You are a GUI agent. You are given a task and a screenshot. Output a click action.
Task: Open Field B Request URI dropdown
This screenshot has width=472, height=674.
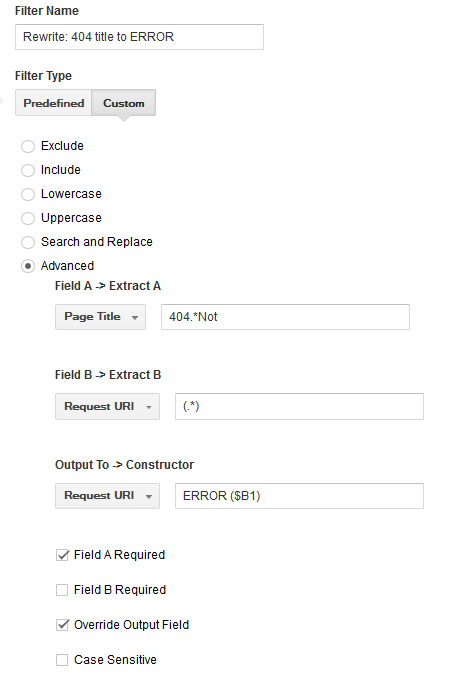[x=107, y=406]
